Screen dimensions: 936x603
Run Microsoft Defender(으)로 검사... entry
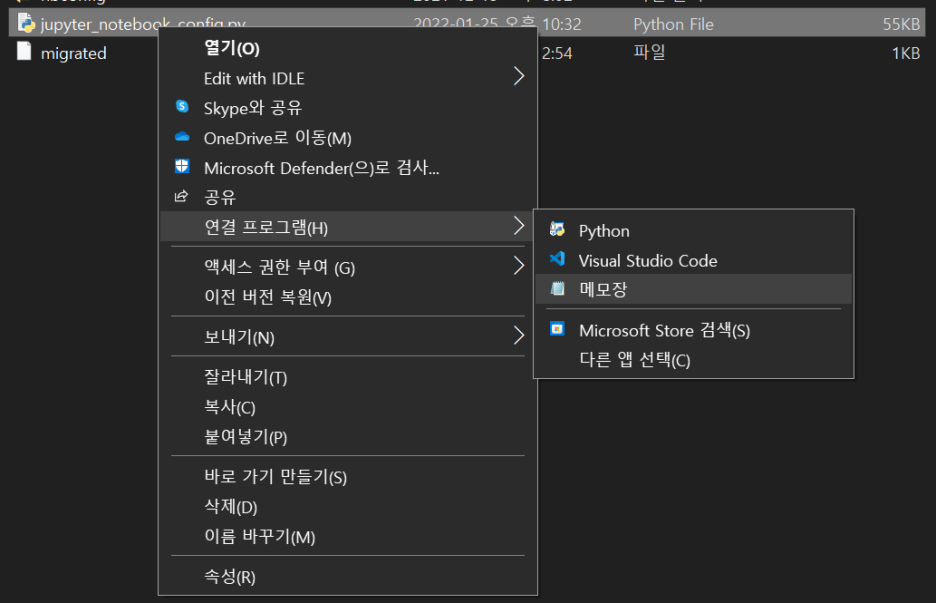coord(348,168)
